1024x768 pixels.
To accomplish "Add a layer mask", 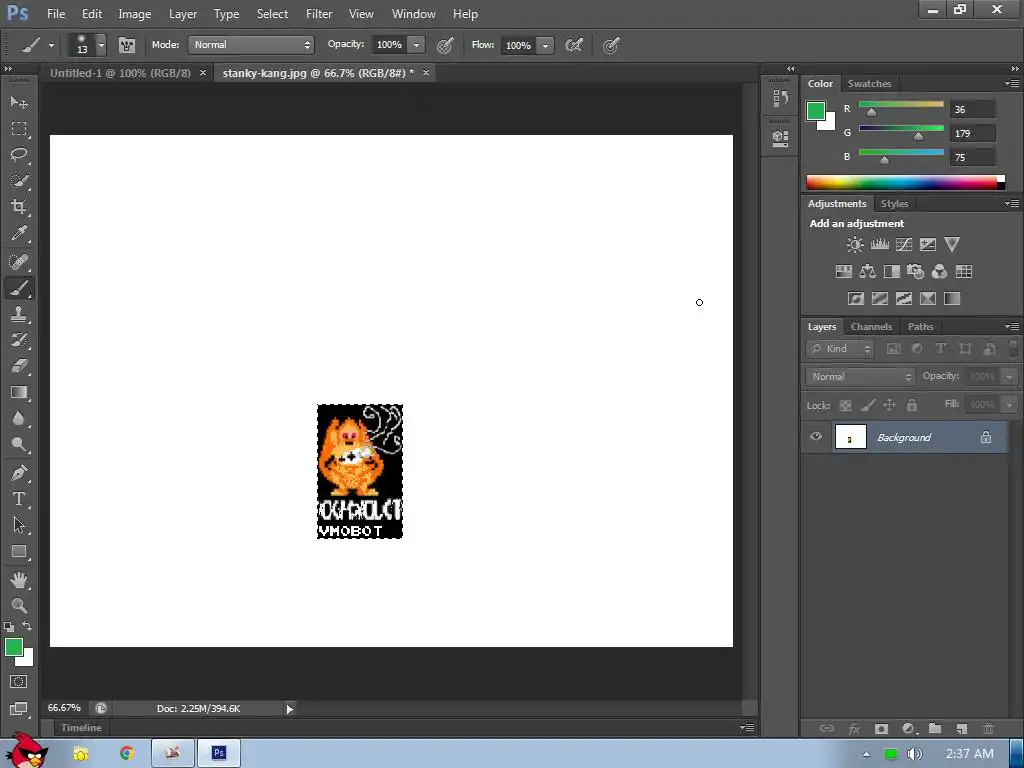I will 881,728.
